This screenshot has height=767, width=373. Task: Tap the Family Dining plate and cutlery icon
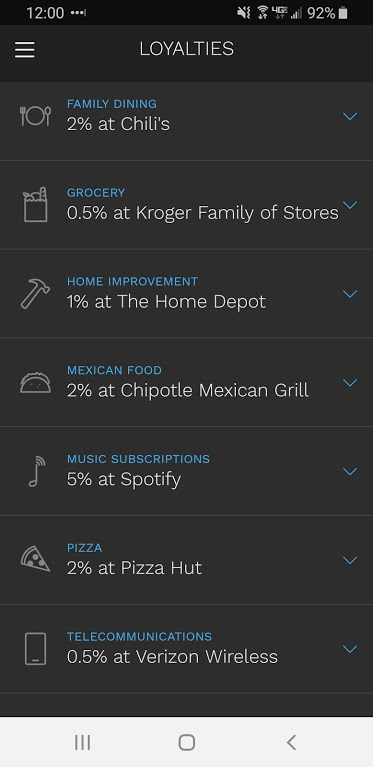click(x=35, y=116)
